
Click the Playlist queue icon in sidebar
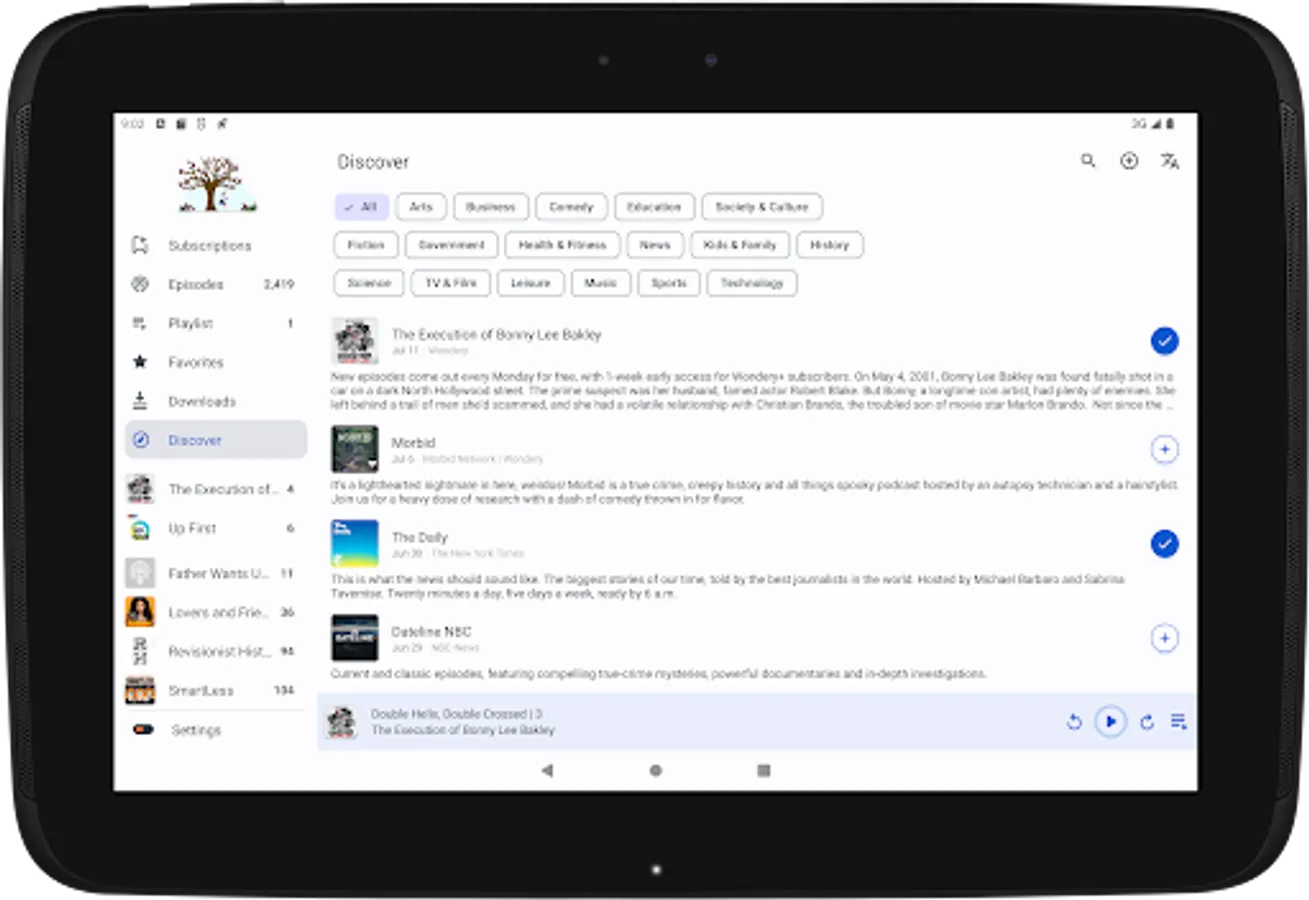(x=141, y=323)
